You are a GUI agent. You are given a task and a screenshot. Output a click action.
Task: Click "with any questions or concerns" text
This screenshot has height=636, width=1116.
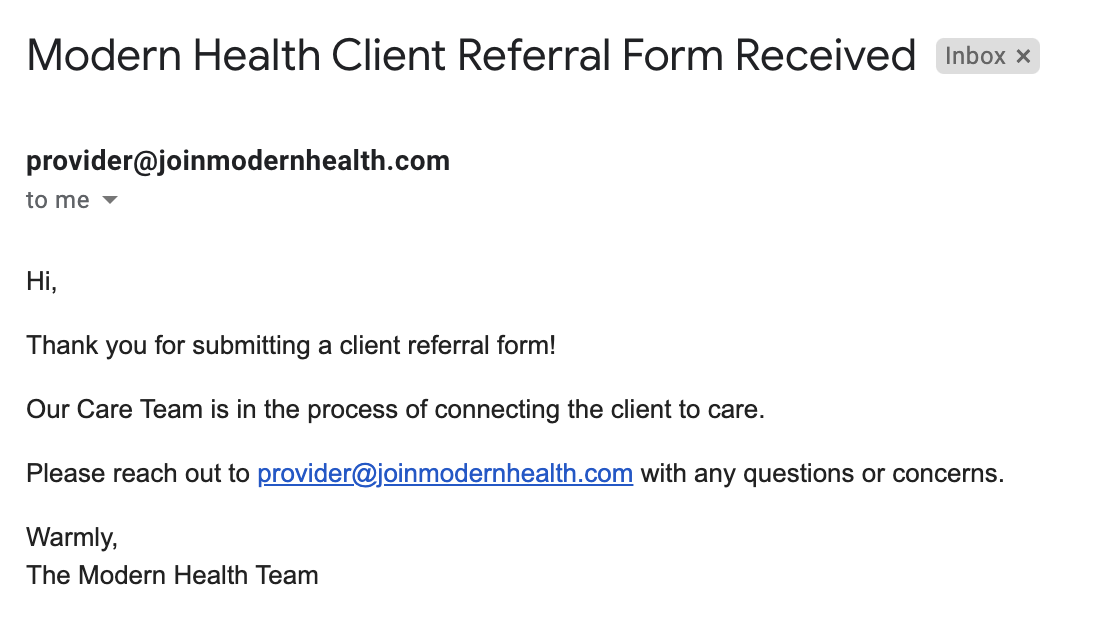[x=821, y=473]
